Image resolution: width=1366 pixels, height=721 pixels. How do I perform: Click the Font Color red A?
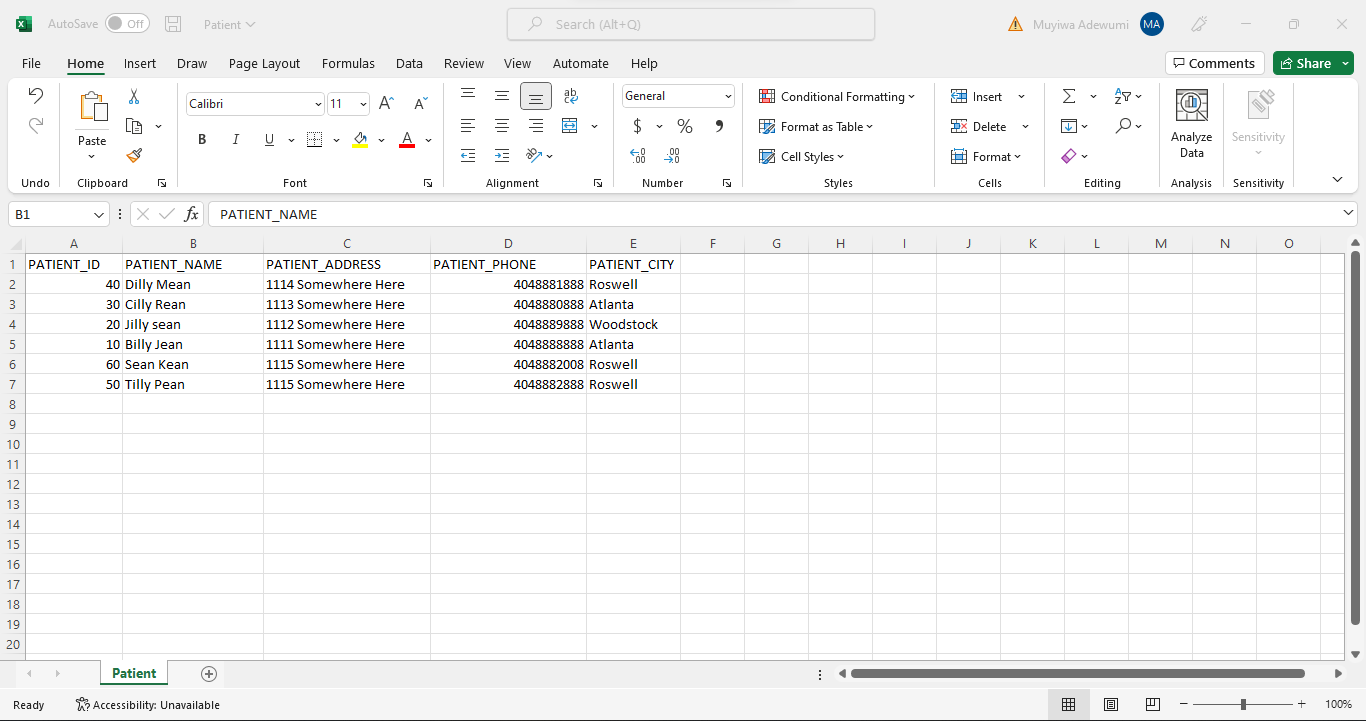point(407,140)
